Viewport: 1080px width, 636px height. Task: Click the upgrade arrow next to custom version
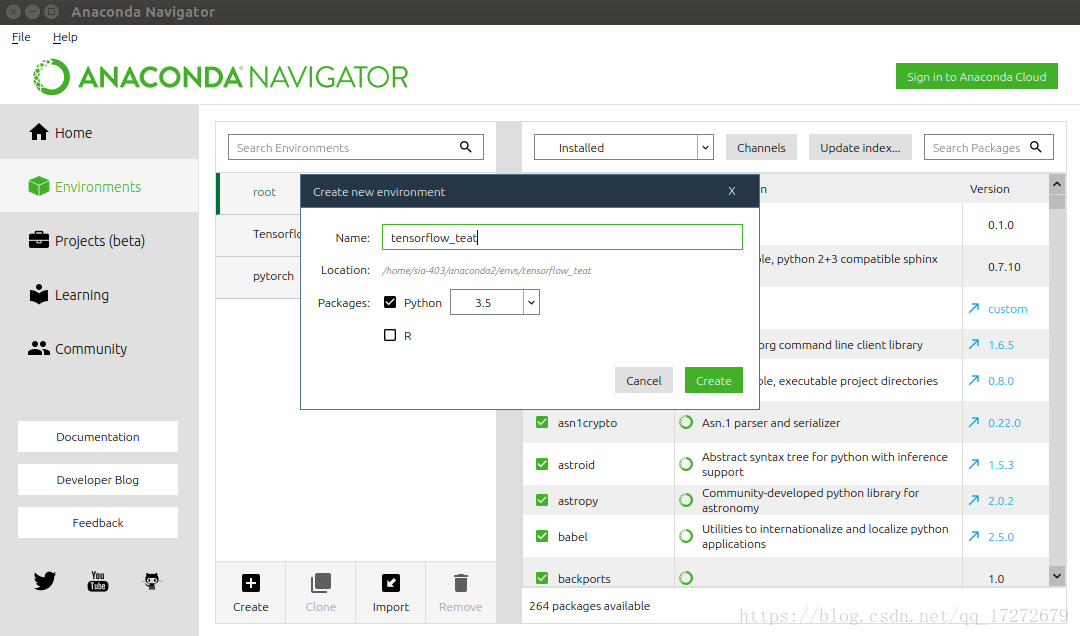coord(974,308)
